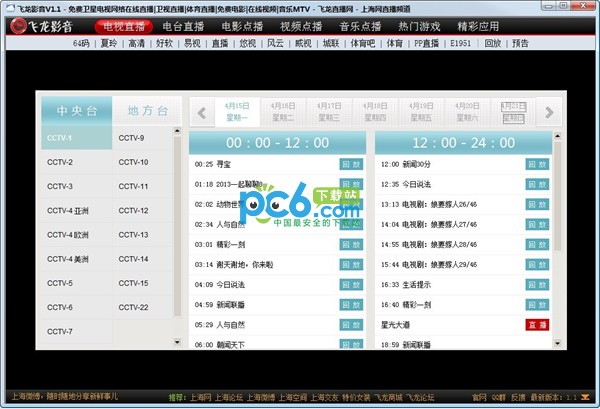The height and width of the screenshot is (409, 600).
Task: Click the next date arrow
Action: pyautogui.click(x=547, y=111)
